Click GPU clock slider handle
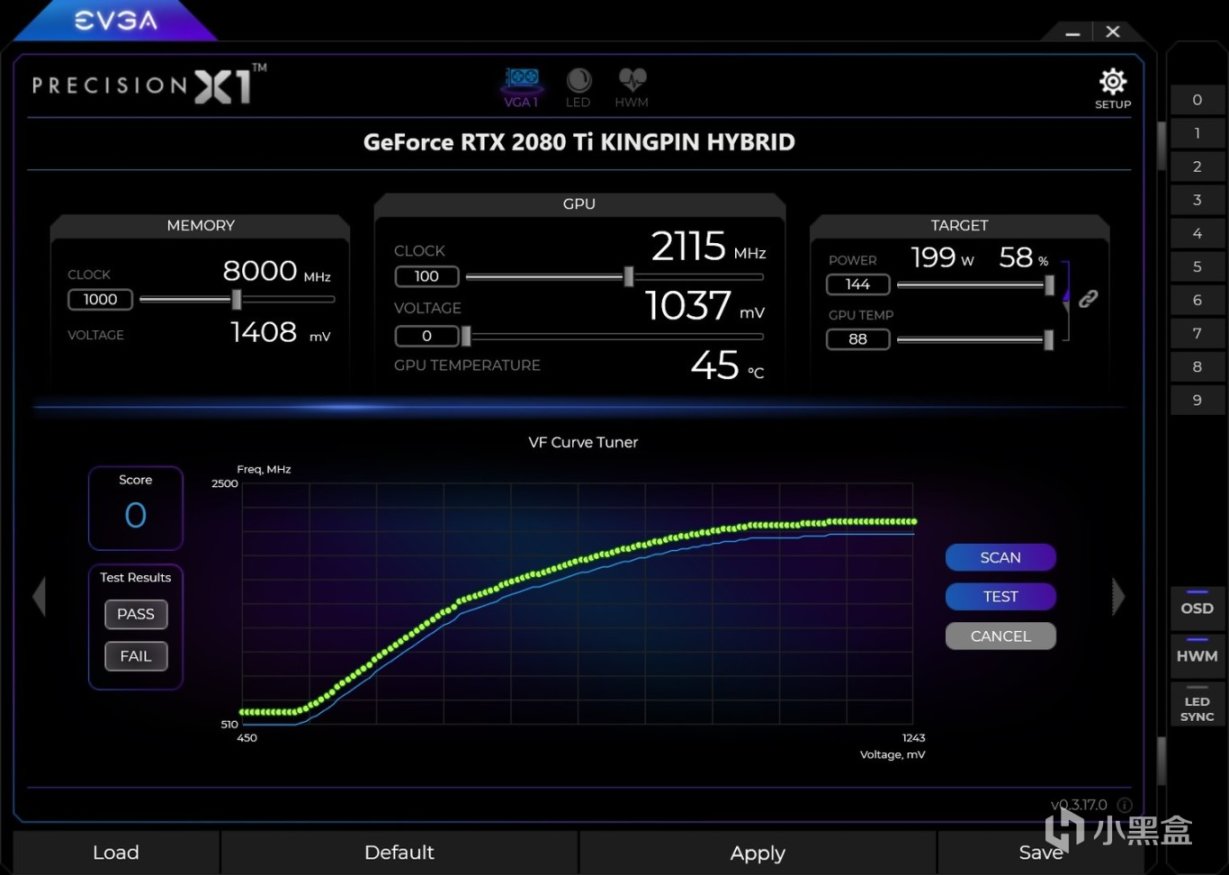This screenshot has width=1229, height=875. pyautogui.click(x=628, y=276)
